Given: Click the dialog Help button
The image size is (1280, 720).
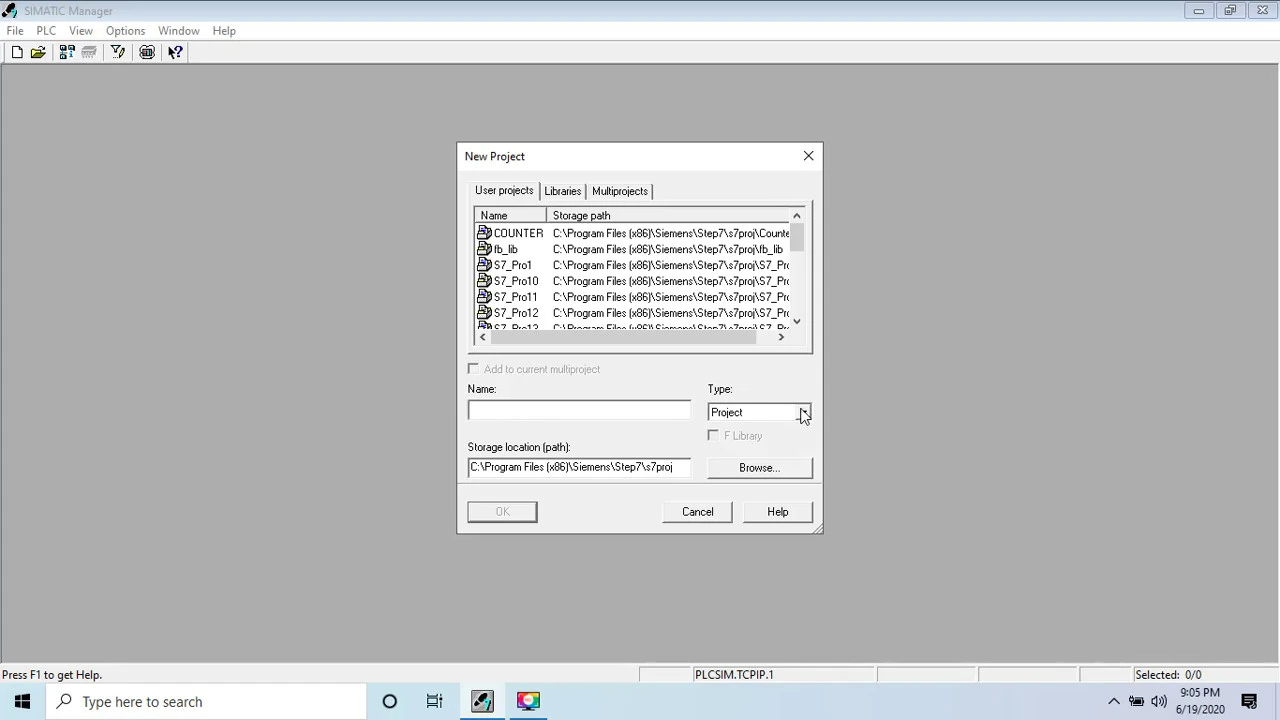Looking at the screenshot, I should tap(778, 512).
